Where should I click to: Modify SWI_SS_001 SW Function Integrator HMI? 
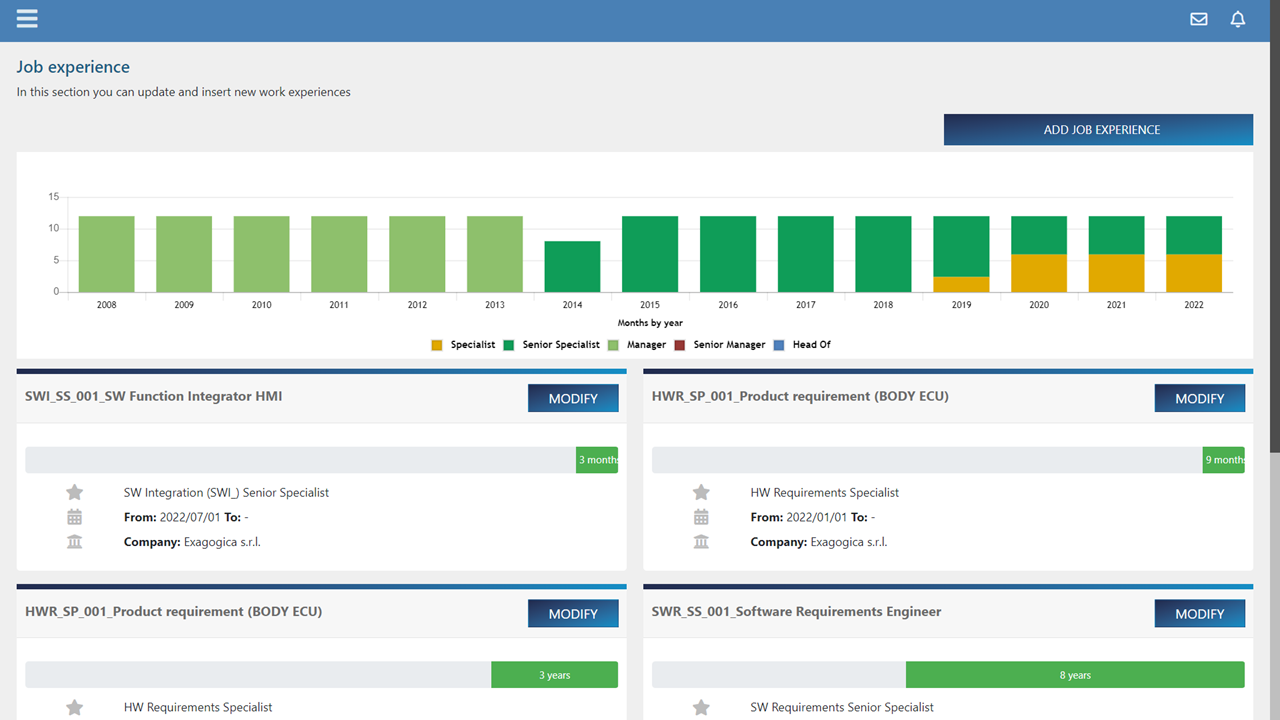pyautogui.click(x=573, y=398)
